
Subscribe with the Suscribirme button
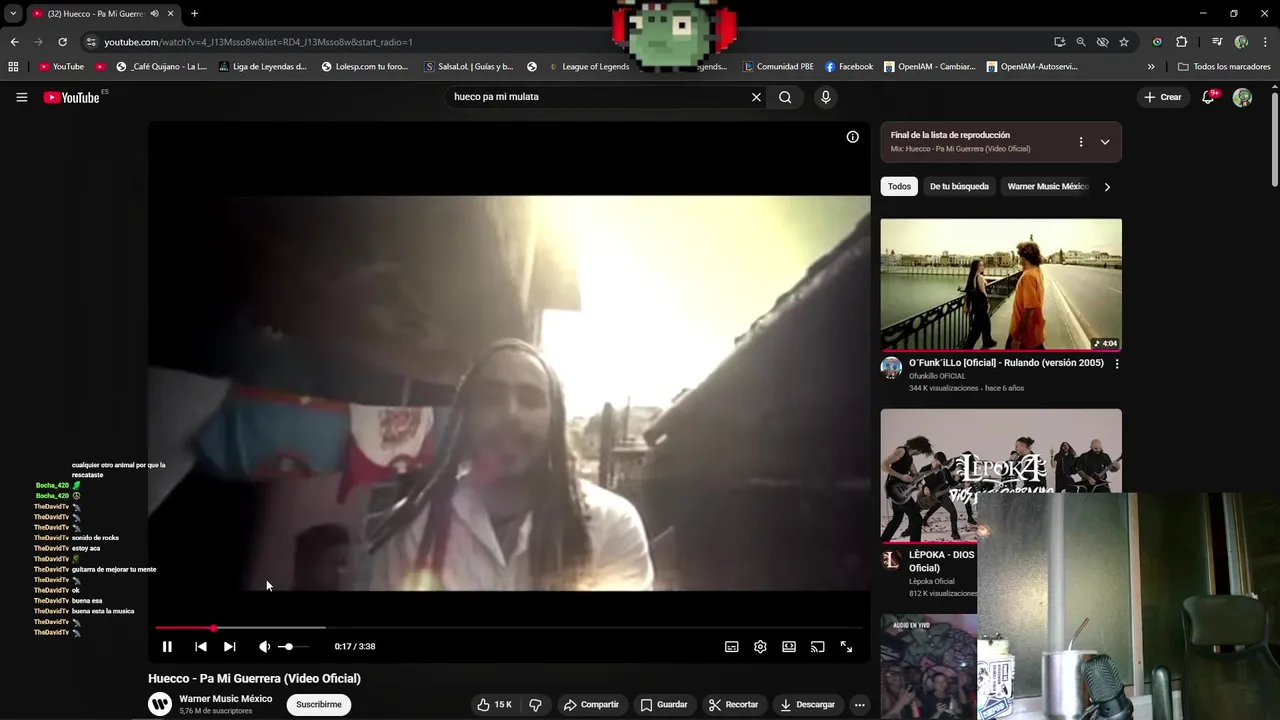pyautogui.click(x=319, y=704)
